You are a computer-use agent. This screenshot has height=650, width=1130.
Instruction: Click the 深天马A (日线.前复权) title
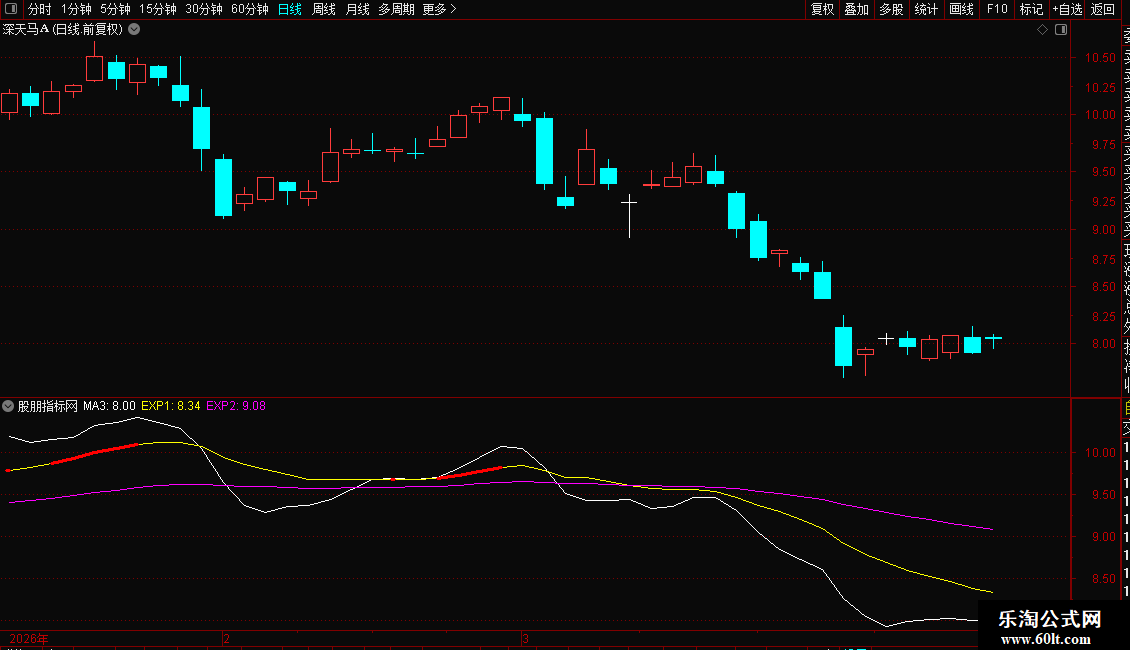[x=63, y=30]
